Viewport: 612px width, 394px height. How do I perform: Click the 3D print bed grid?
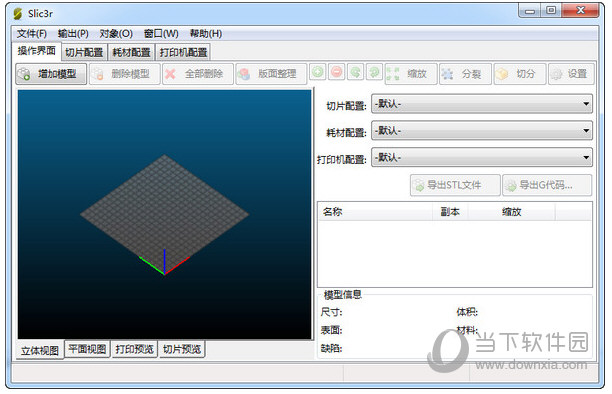point(164,214)
